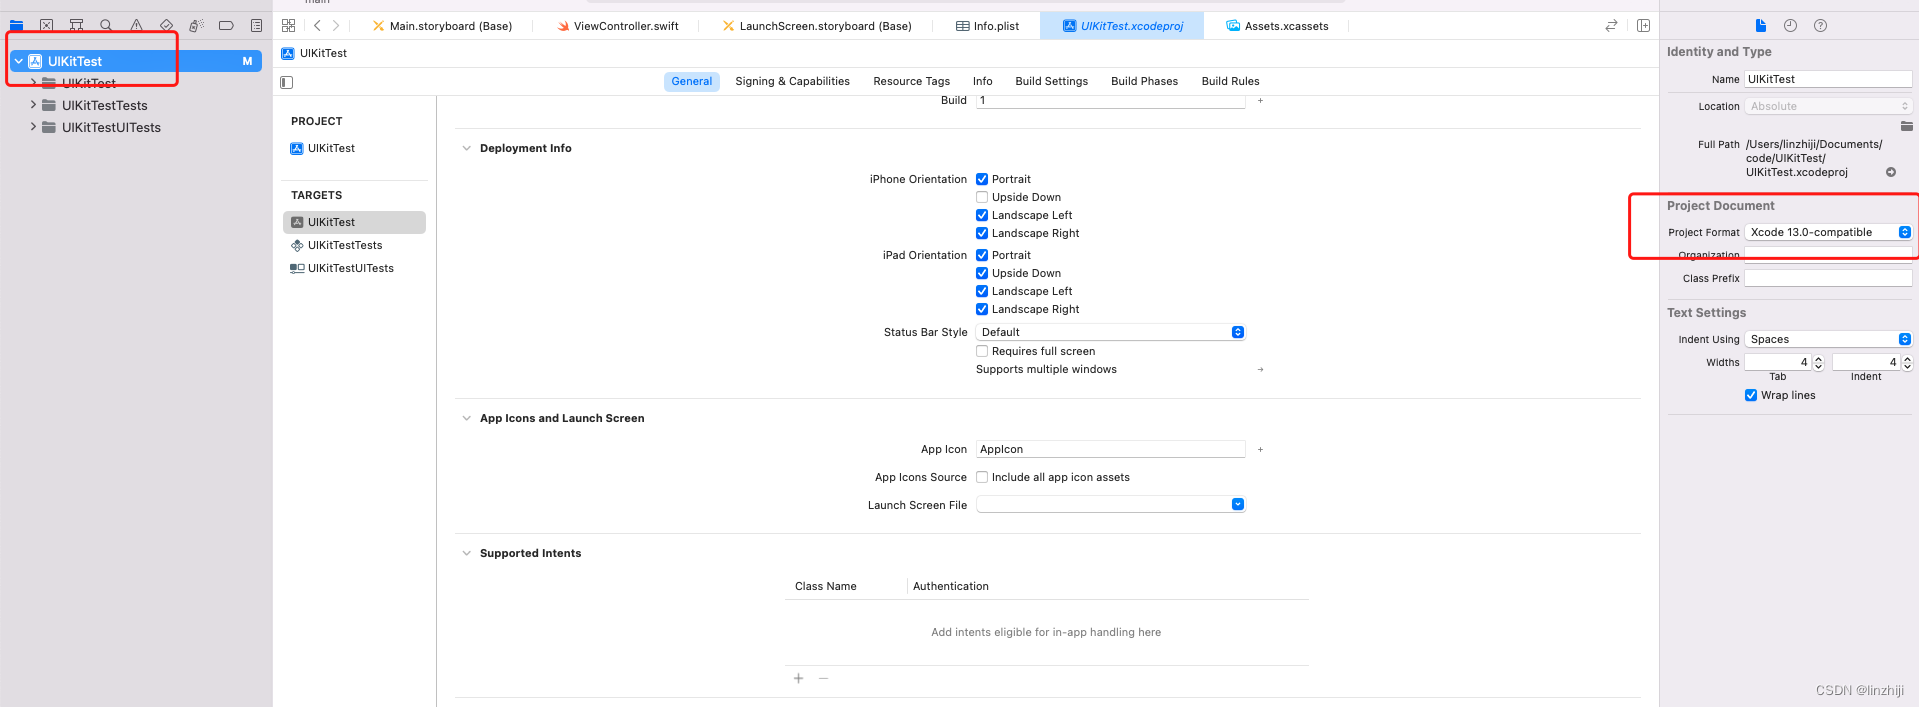Show the Issue navigator warning icon
1919x707 pixels.
[x=136, y=25]
